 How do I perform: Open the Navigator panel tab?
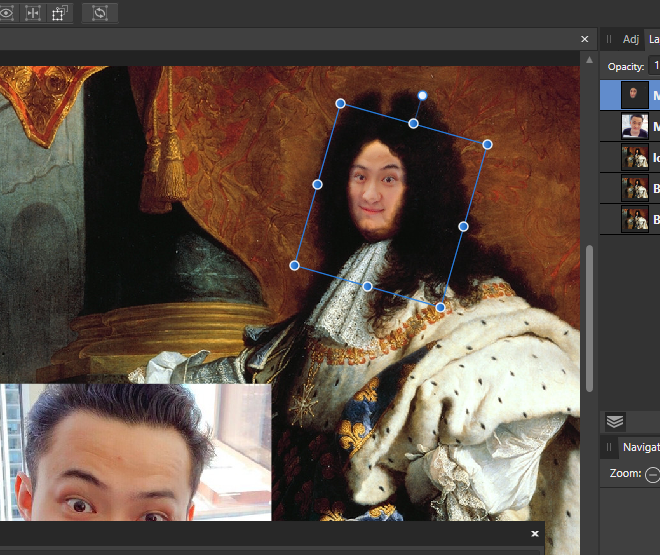point(641,447)
